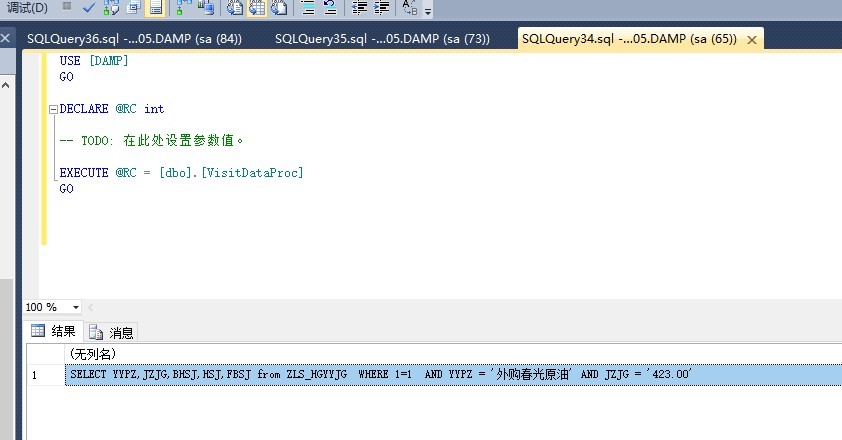Show the estimated execution plan icon
The width and height of the screenshot is (842, 440).
click(111, 8)
